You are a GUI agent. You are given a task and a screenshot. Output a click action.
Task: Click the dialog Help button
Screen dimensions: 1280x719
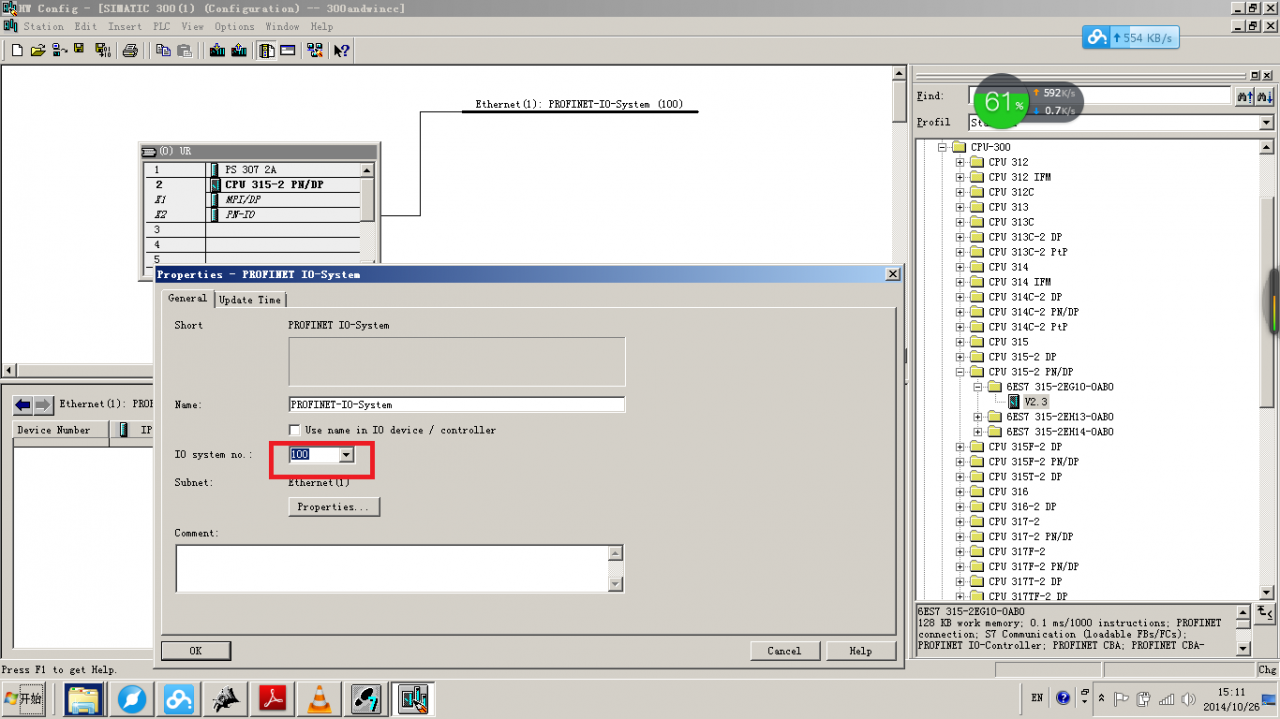pyautogui.click(x=860, y=651)
